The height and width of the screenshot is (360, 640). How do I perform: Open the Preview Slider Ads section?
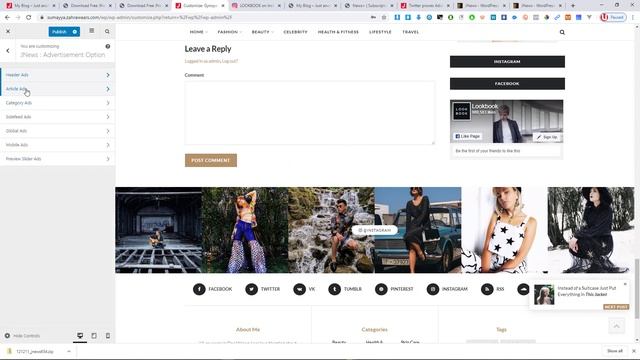tap(58, 159)
